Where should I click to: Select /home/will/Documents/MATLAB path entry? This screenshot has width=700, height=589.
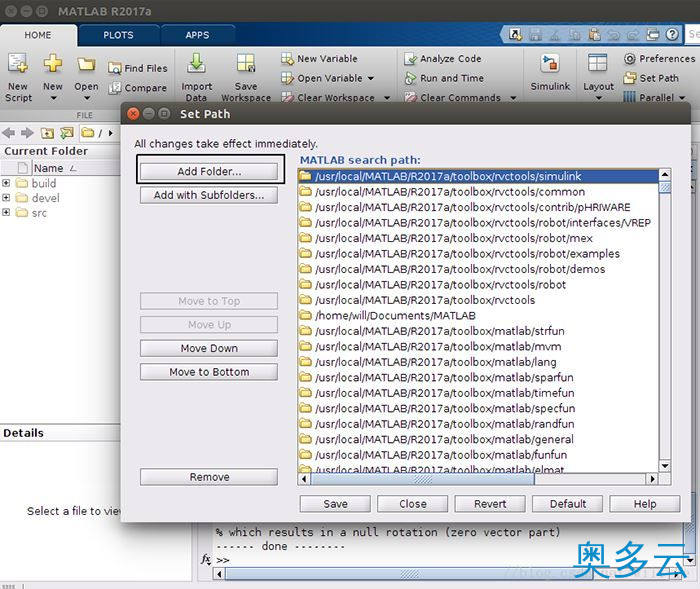(478, 315)
